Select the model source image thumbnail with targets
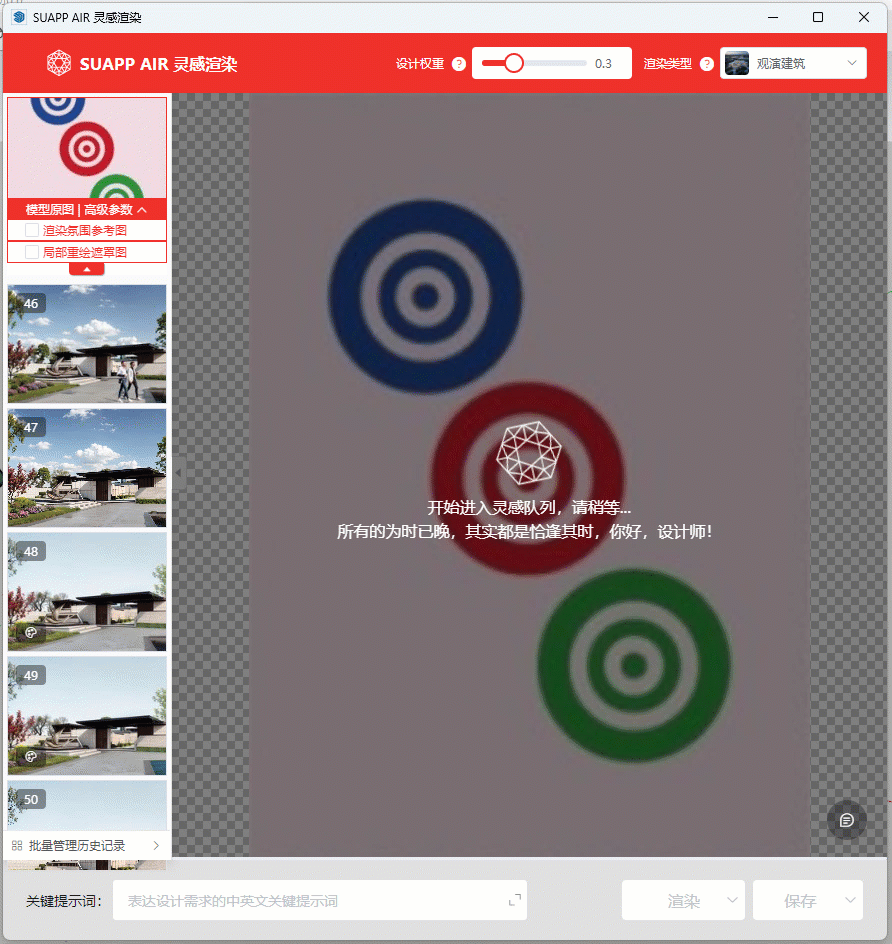 pos(87,148)
